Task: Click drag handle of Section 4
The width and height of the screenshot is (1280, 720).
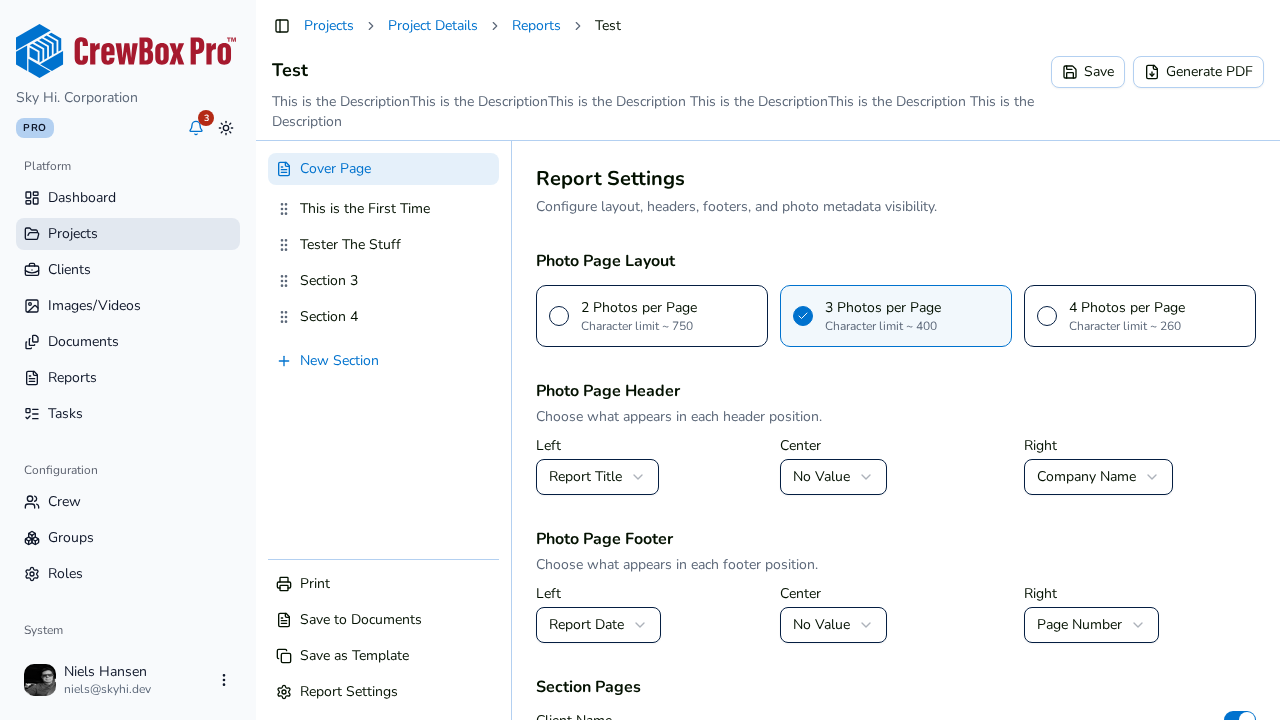Action: point(284,317)
